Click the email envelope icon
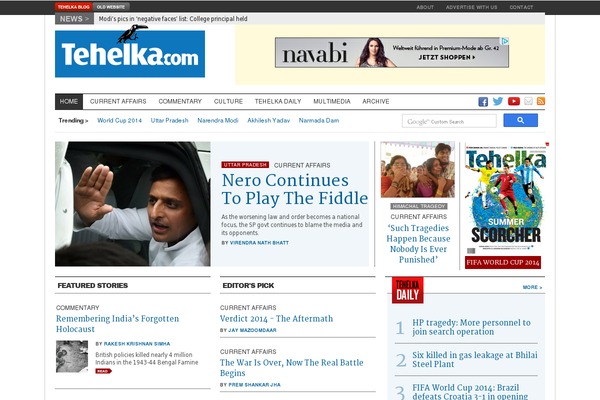 click(528, 101)
